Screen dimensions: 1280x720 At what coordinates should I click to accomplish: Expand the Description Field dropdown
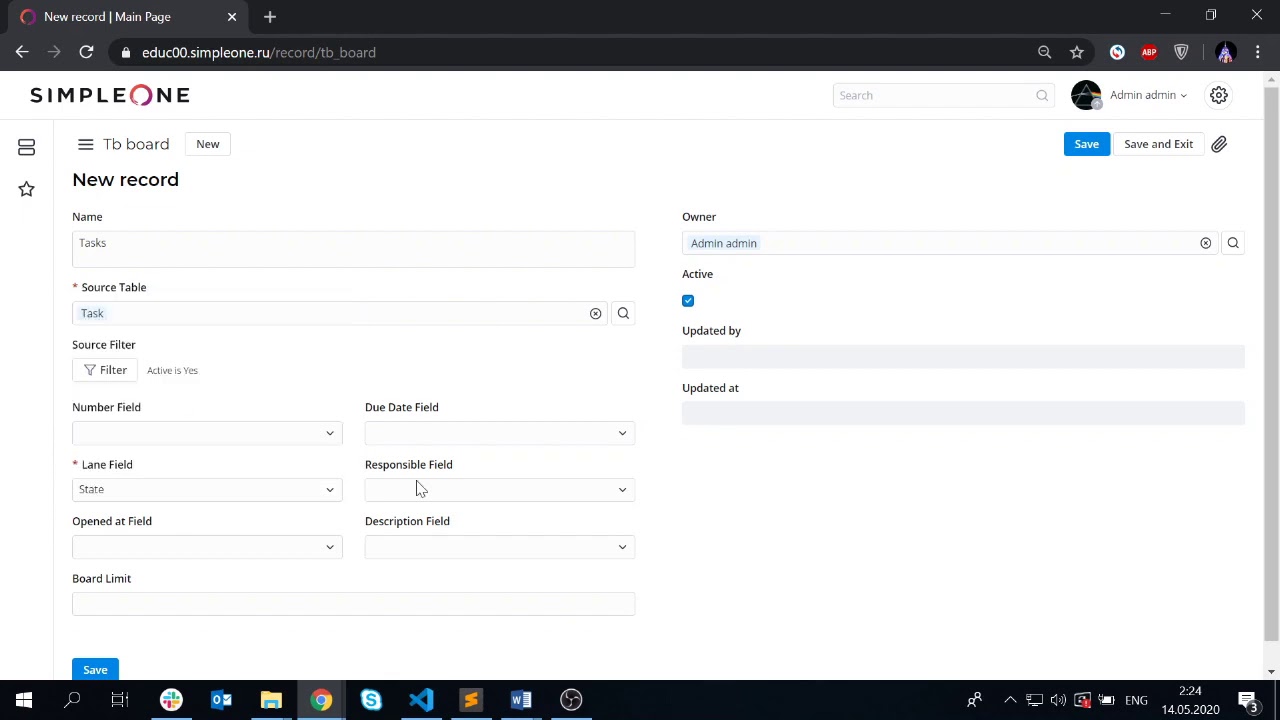pos(500,547)
